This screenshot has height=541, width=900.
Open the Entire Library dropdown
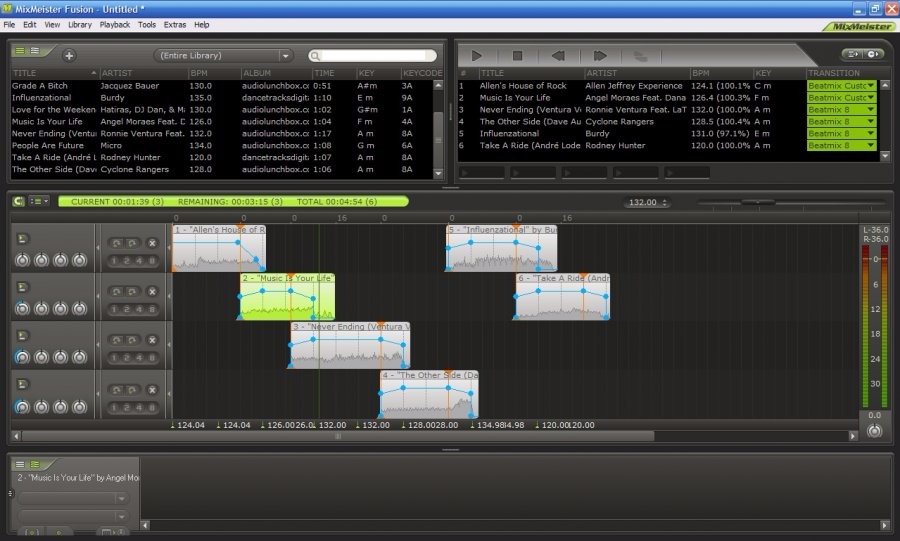coord(224,56)
